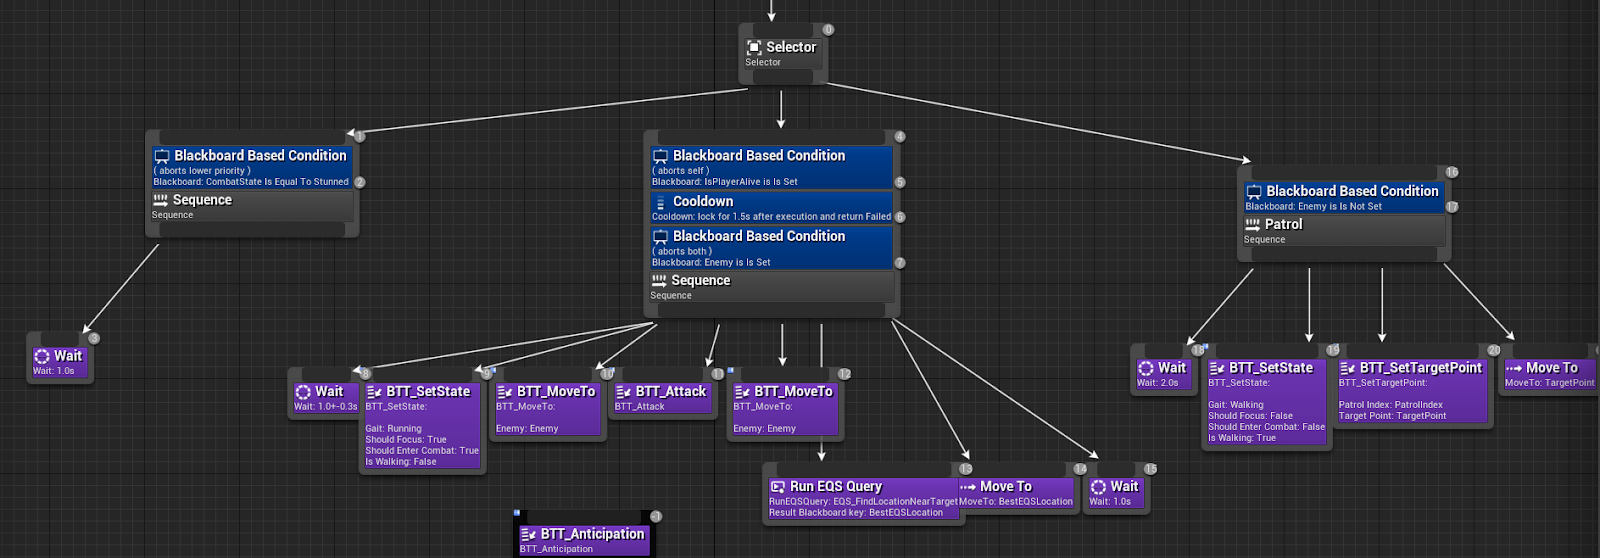This screenshot has width=1600, height=558.
Task: Click text 'Blackboard: Enemy is Is Not Set'
Action: point(1313,206)
